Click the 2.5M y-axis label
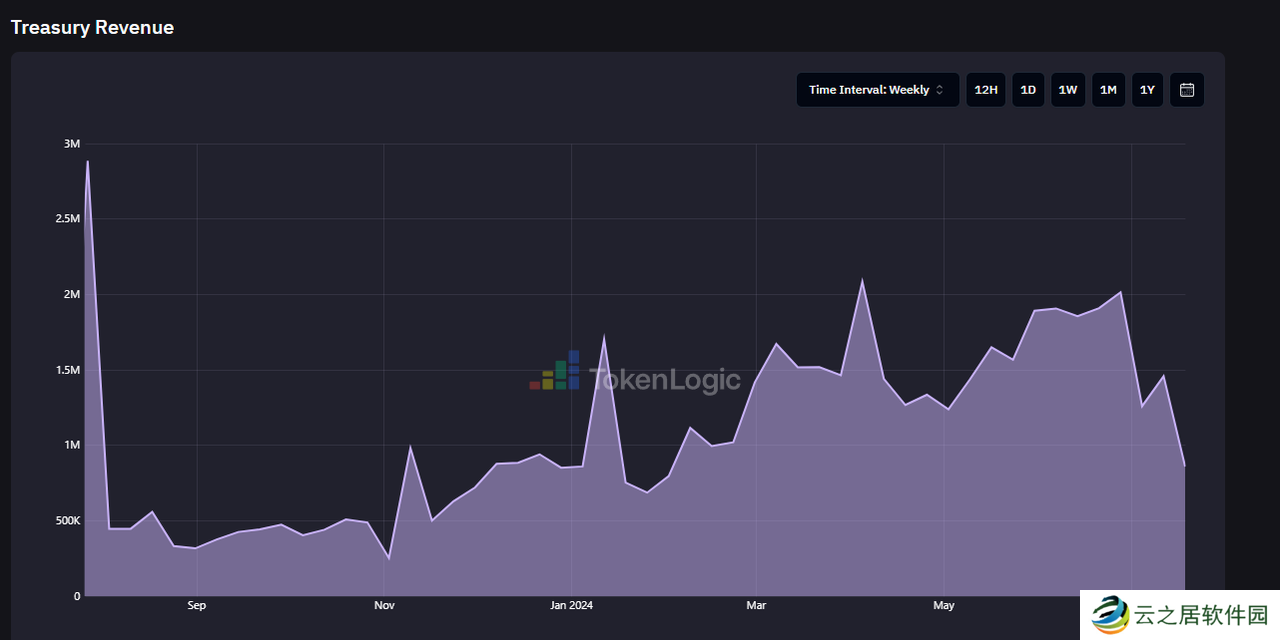This screenshot has height=640, width=1280. (67, 219)
